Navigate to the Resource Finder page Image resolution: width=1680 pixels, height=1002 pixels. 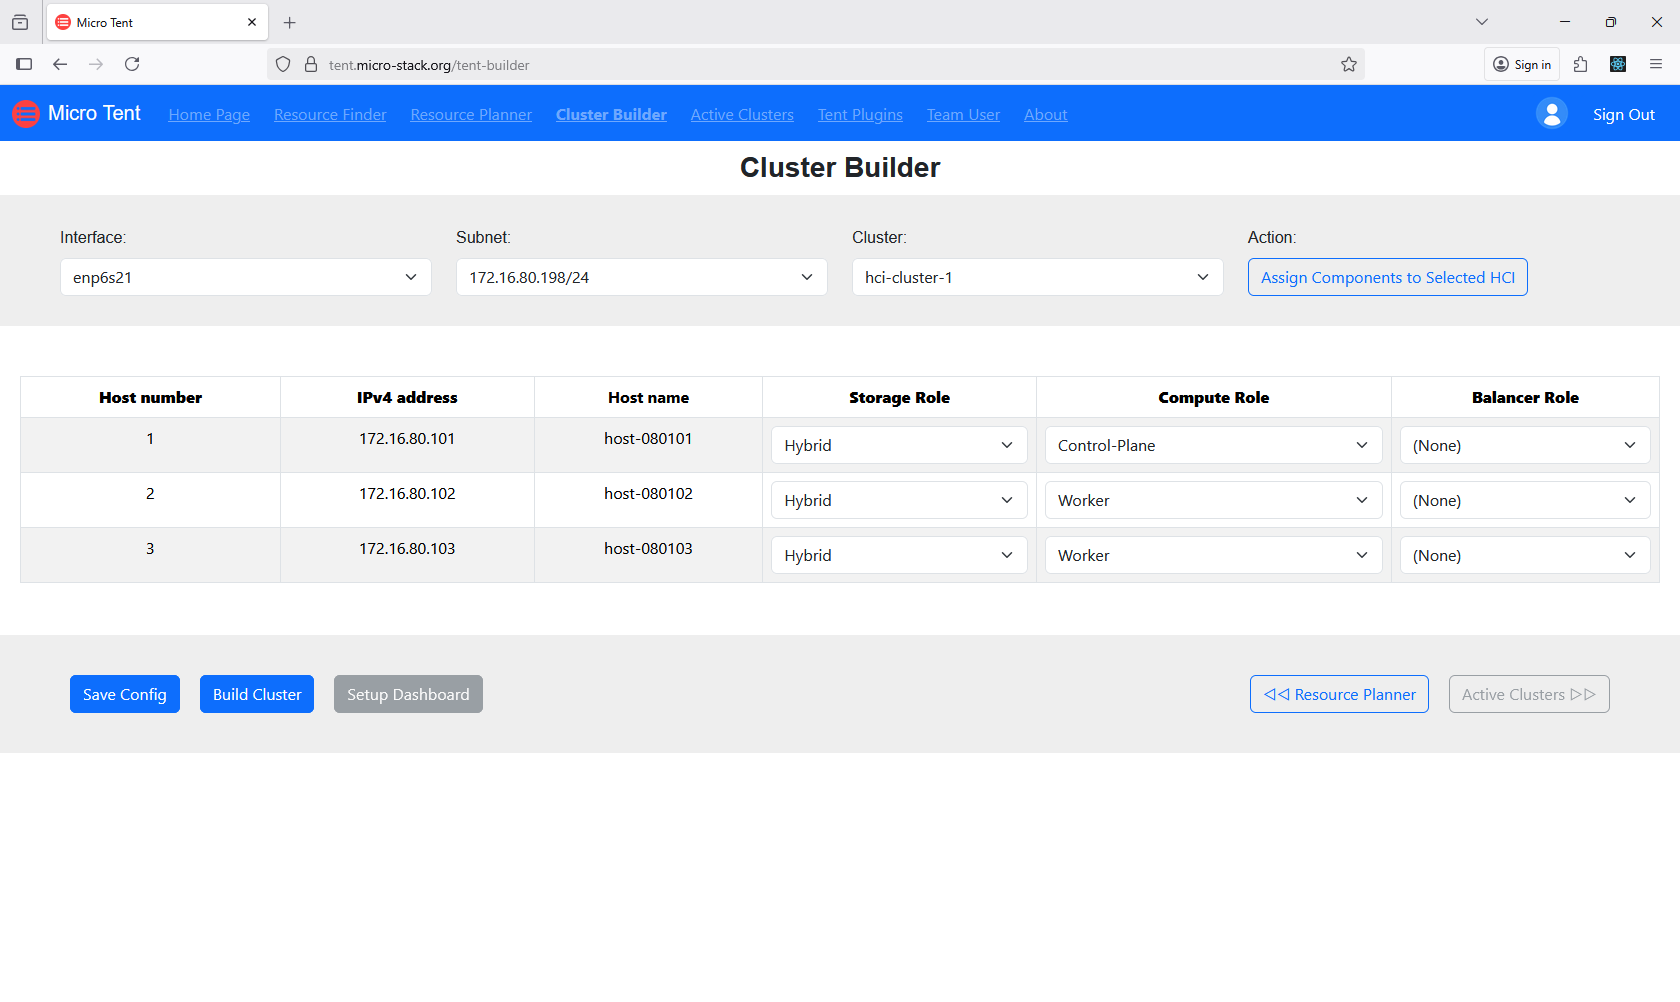click(x=330, y=114)
